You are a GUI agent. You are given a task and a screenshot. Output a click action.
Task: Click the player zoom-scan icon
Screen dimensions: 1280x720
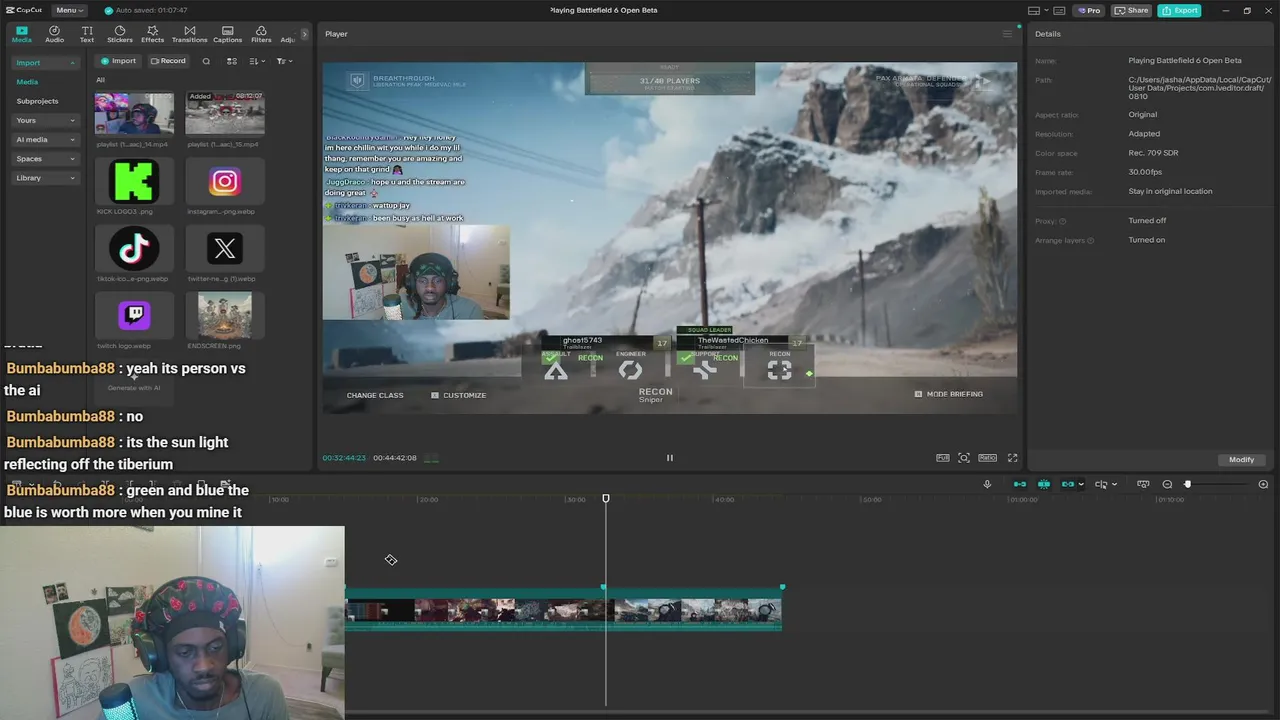tap(964, 458)
